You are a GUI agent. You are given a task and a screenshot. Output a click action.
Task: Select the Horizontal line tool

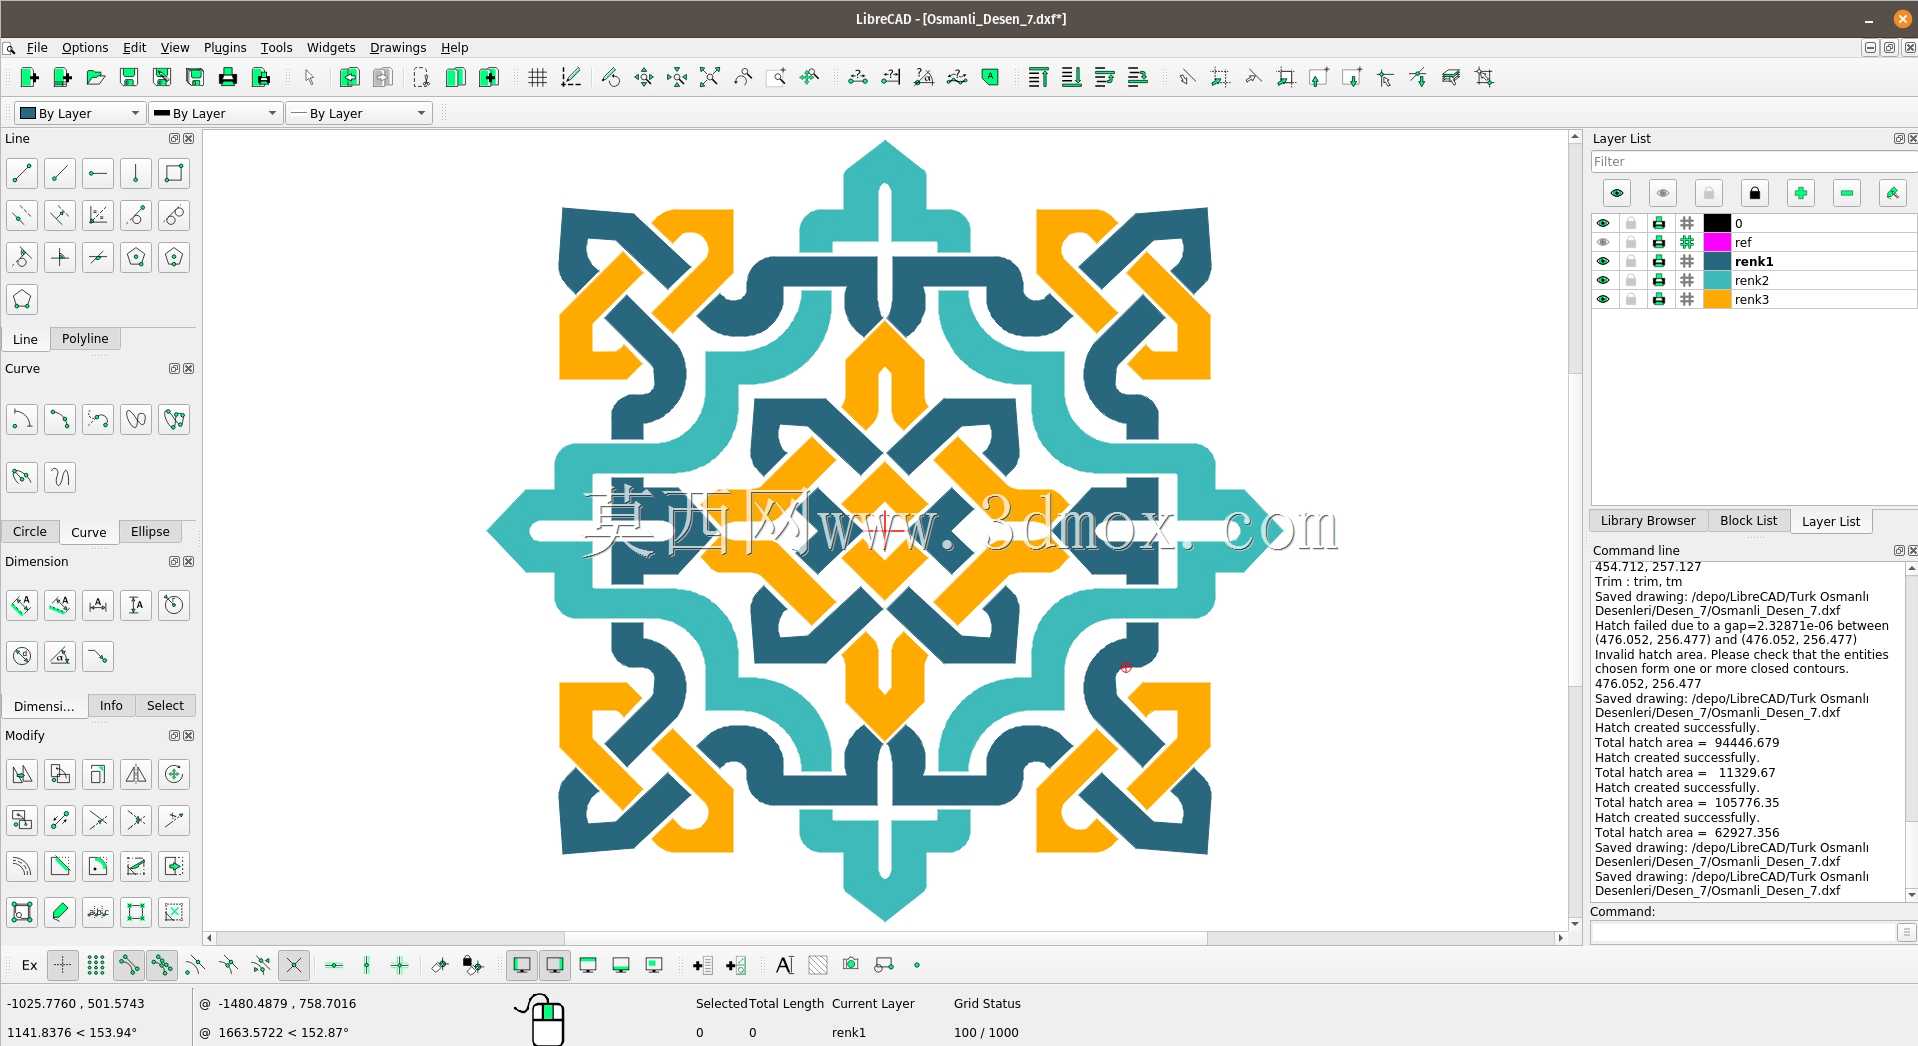pos(98,173)
